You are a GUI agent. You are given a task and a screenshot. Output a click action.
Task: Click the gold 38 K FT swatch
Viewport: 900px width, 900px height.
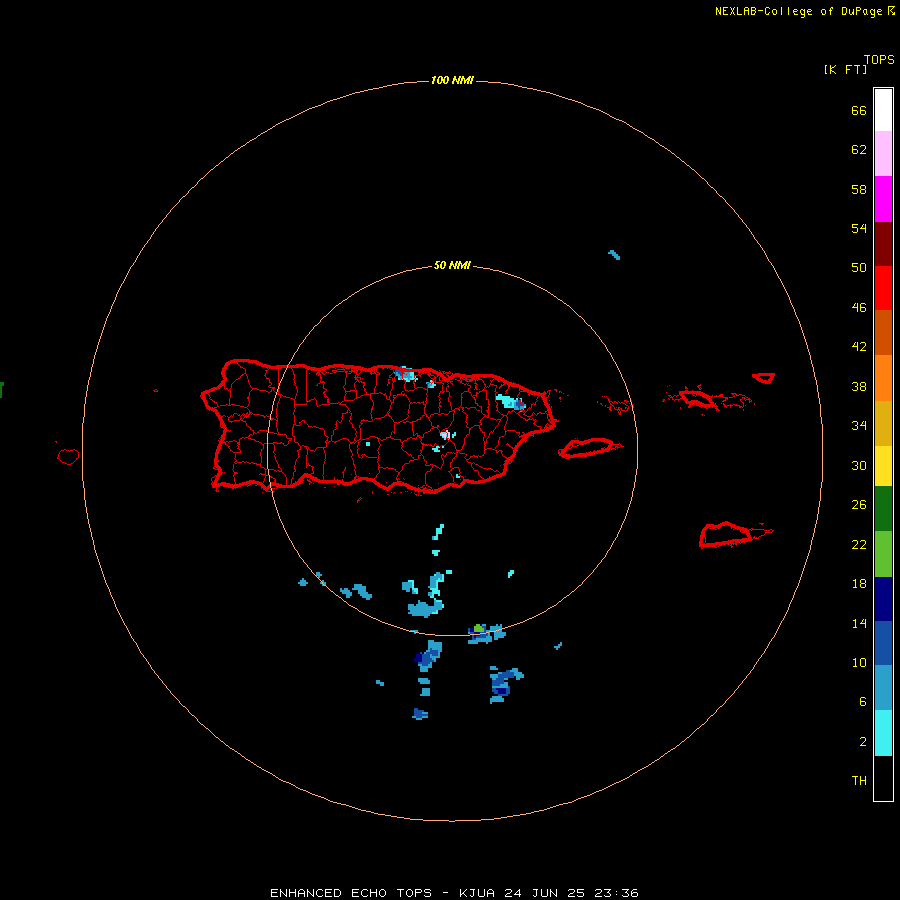(883, 423)
